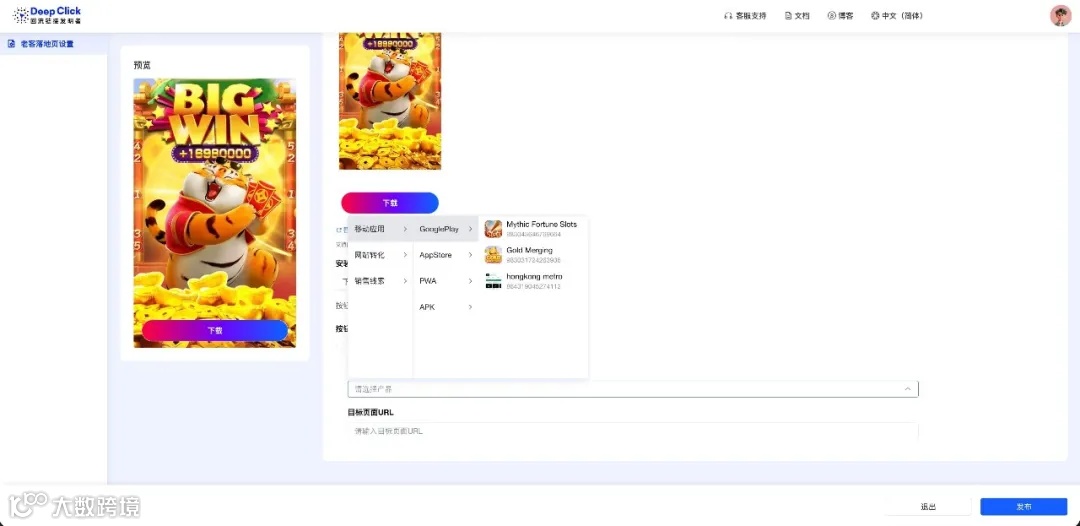The image size is (1080, 526).
Task: Click the language globe icon
Action: point(875,16)
